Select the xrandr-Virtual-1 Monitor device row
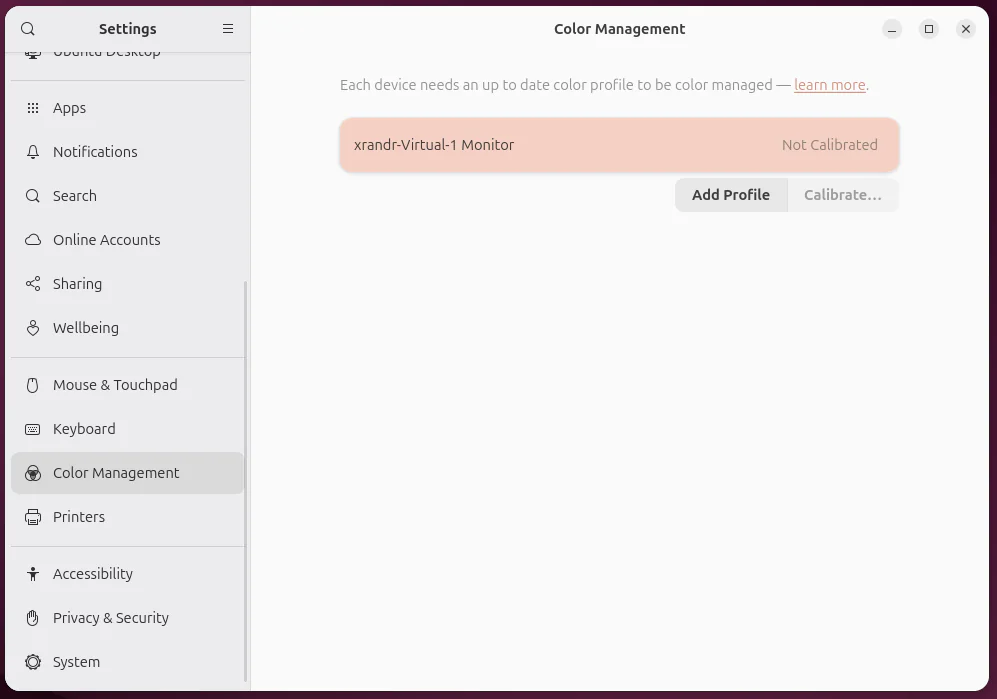This screenshot has width=997, height=699. coord(619,144)
